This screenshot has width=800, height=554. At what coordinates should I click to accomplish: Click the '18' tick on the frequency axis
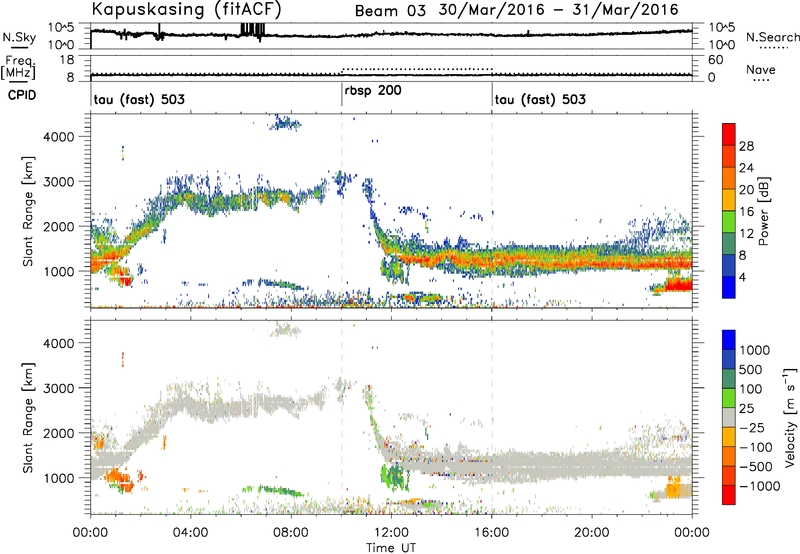[x=67, y=60]
